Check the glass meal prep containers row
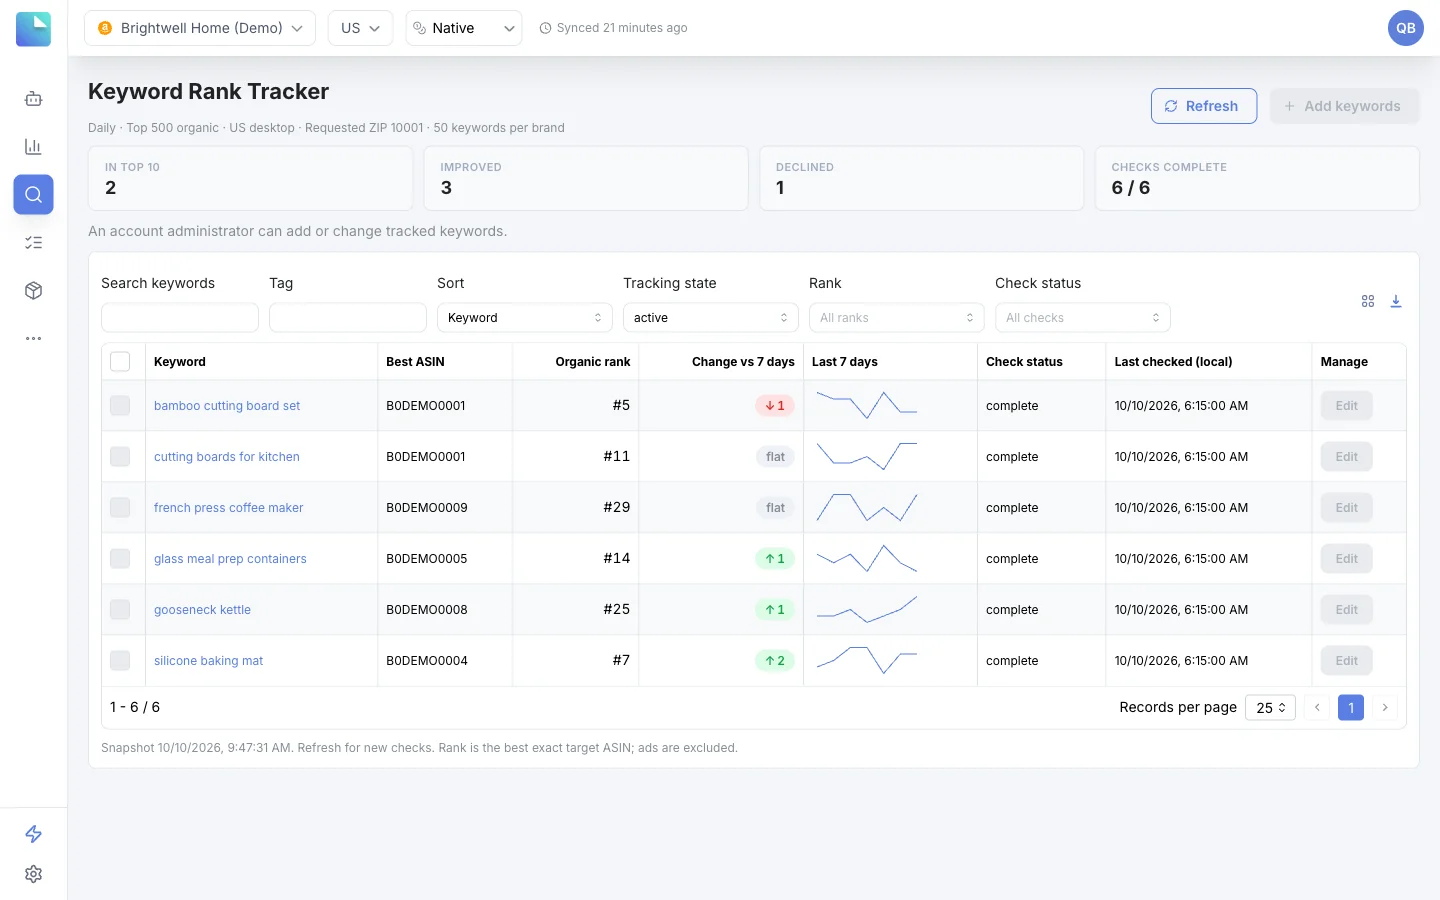The width and height of the screenshot is (1440, 900). coord(120,558)
